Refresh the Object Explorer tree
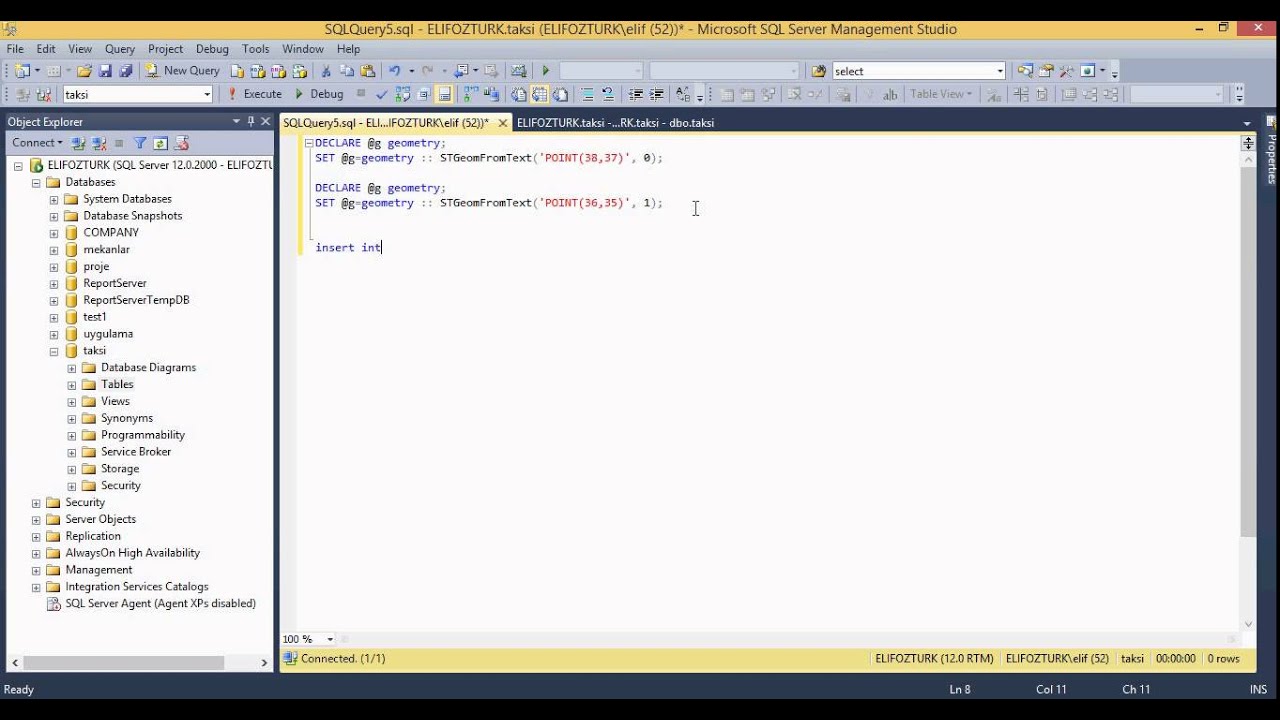The width and height of the screenshot is (1280, 720). click(160, 143)
